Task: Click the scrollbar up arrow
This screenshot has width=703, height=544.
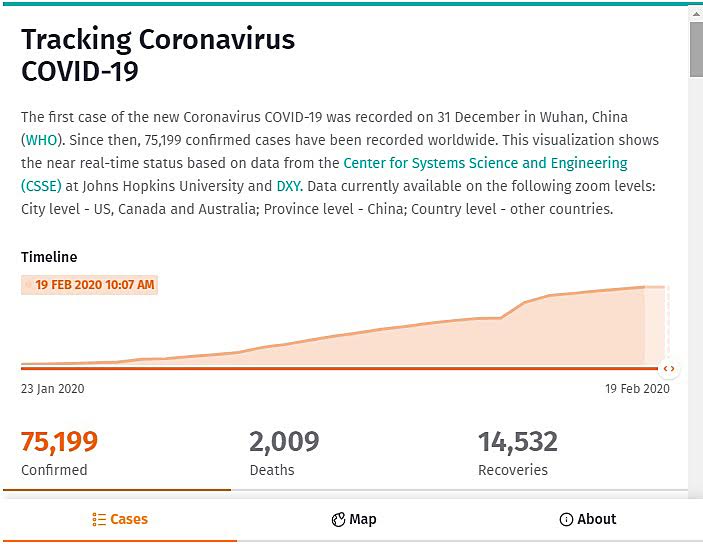Action: tap(696, 14)
